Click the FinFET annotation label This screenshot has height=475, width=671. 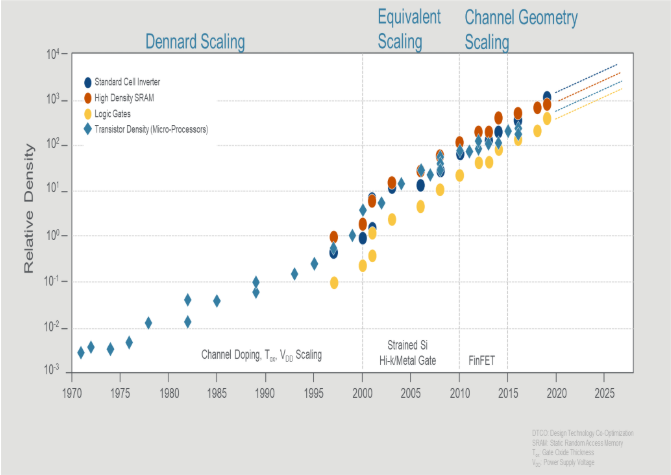coord(481,361)
